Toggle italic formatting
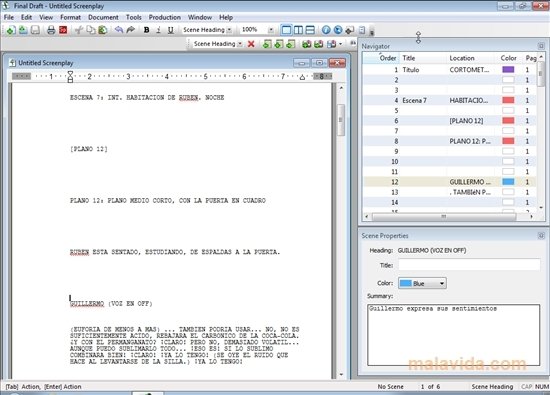This screenshot has width=550, height=395. tap(159, 30)
